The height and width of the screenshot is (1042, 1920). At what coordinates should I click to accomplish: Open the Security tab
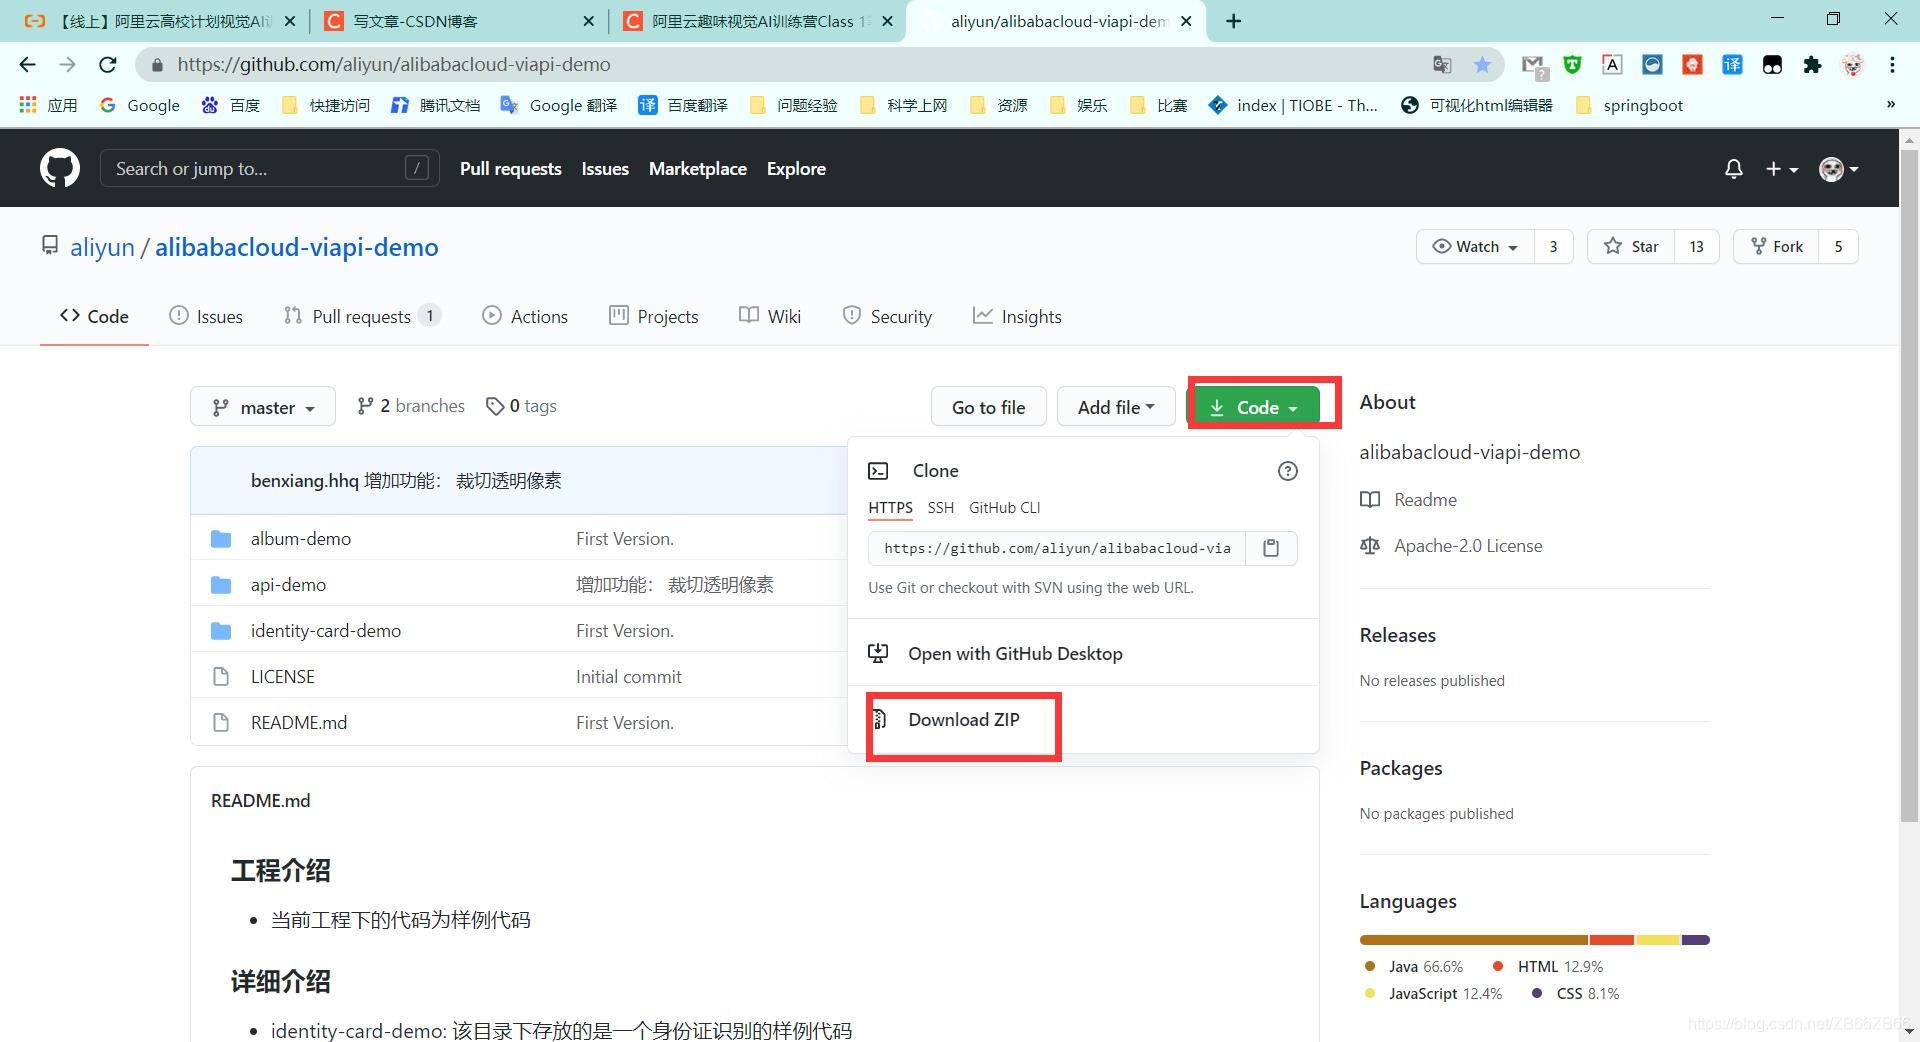887,316
